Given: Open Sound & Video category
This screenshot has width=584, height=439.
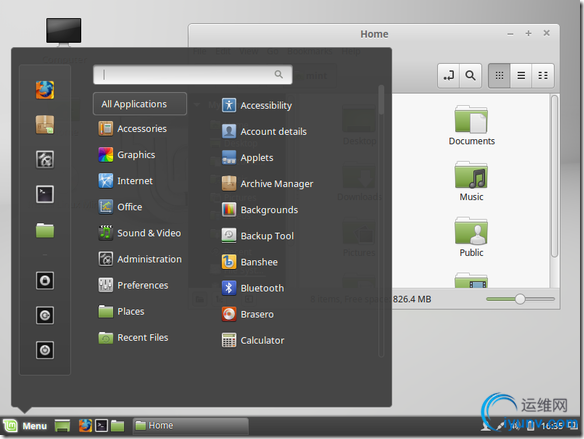Looking at the screenshot, I should (140, 233).
